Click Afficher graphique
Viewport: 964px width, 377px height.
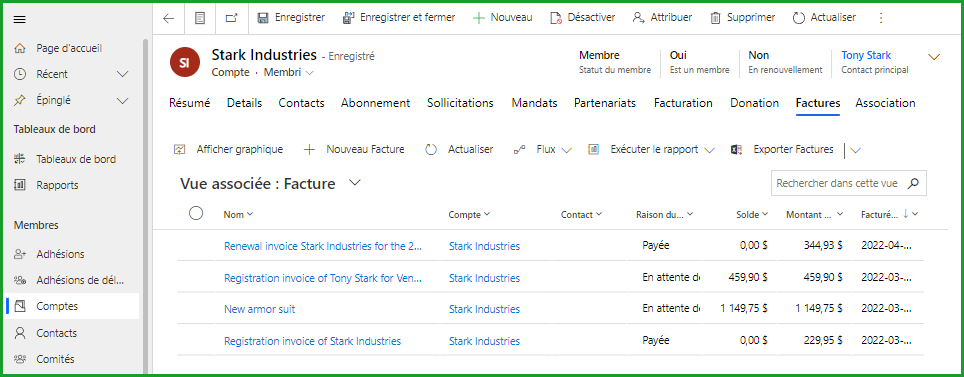(229, 149)
